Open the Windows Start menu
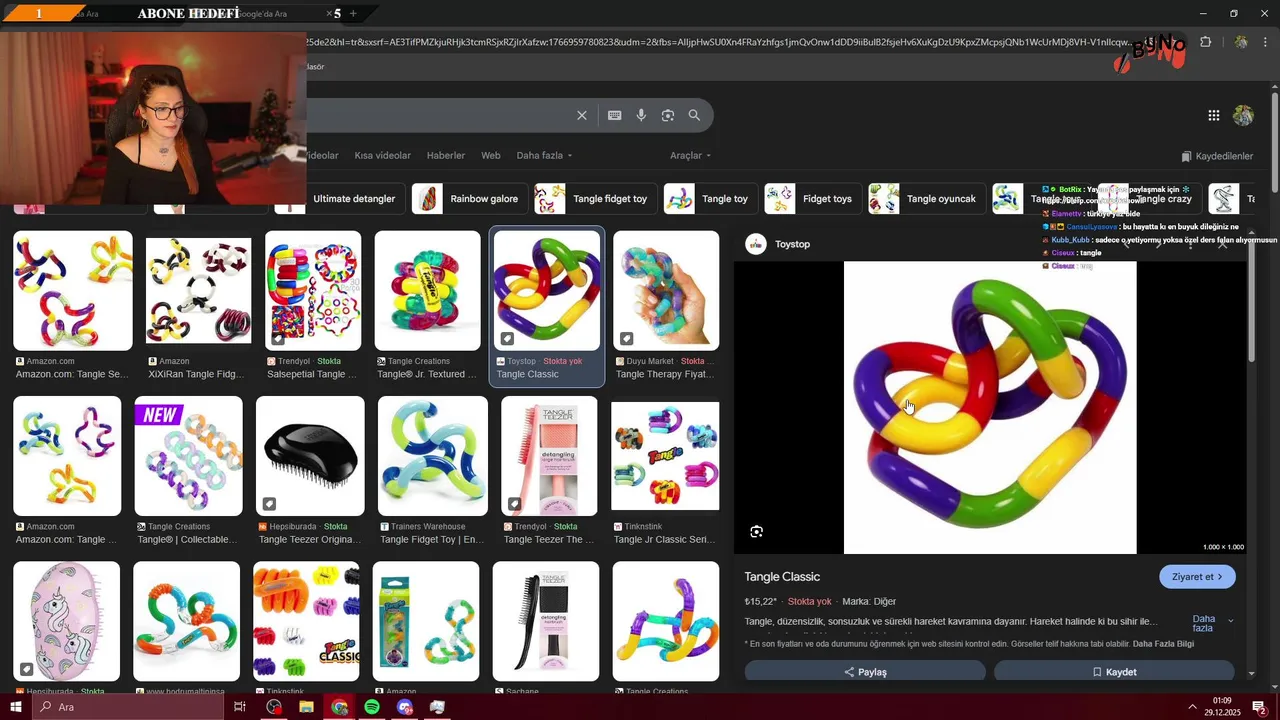 click(x=16, y=707)
